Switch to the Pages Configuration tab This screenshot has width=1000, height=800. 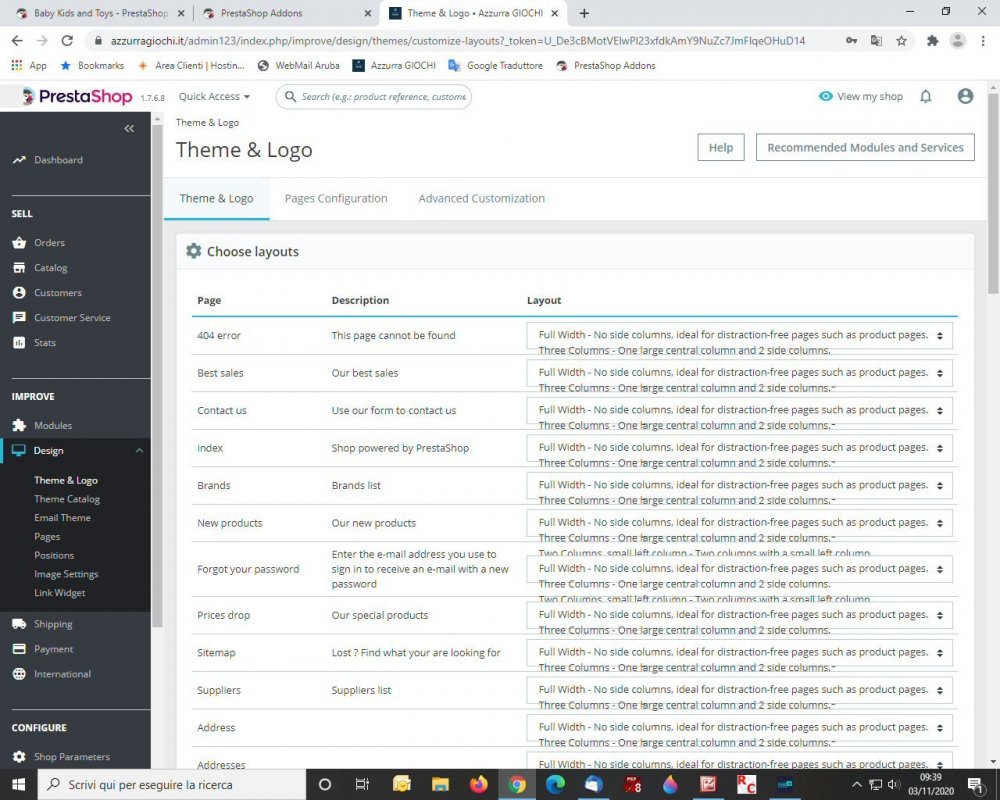pyautogui.click(x=336, y=198)
